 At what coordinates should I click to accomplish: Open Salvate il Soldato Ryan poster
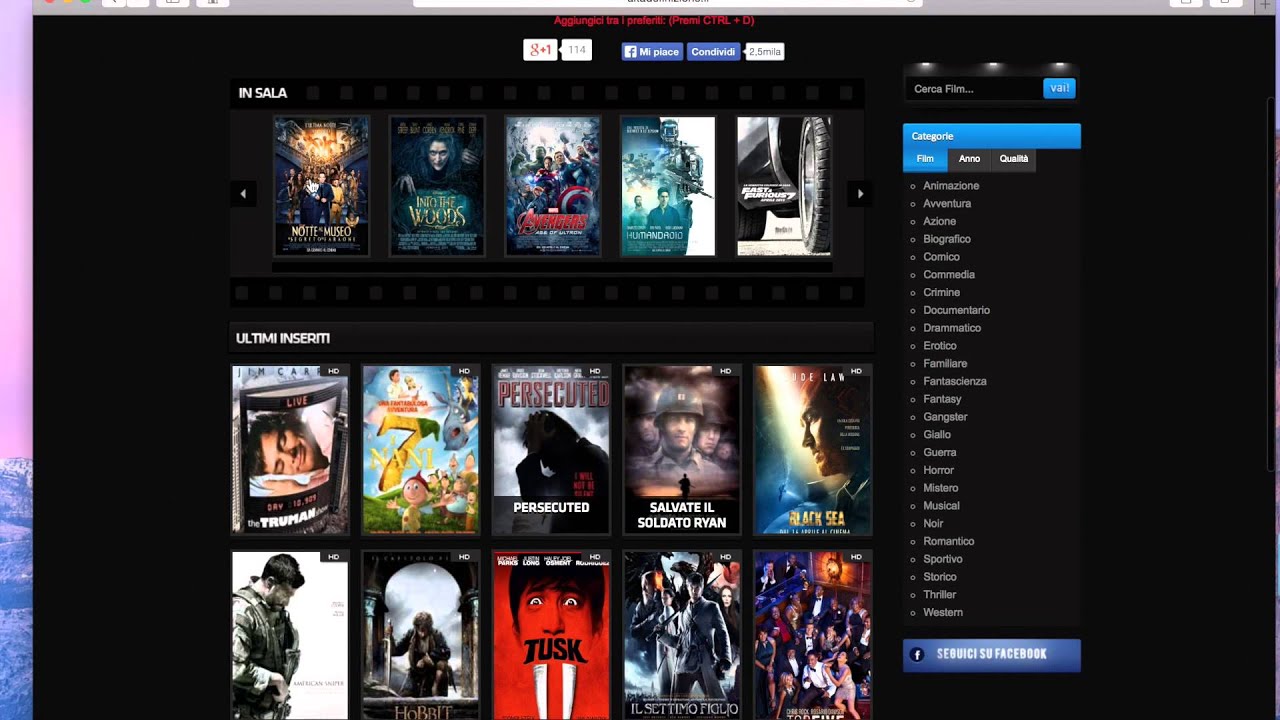pos(682,450)
